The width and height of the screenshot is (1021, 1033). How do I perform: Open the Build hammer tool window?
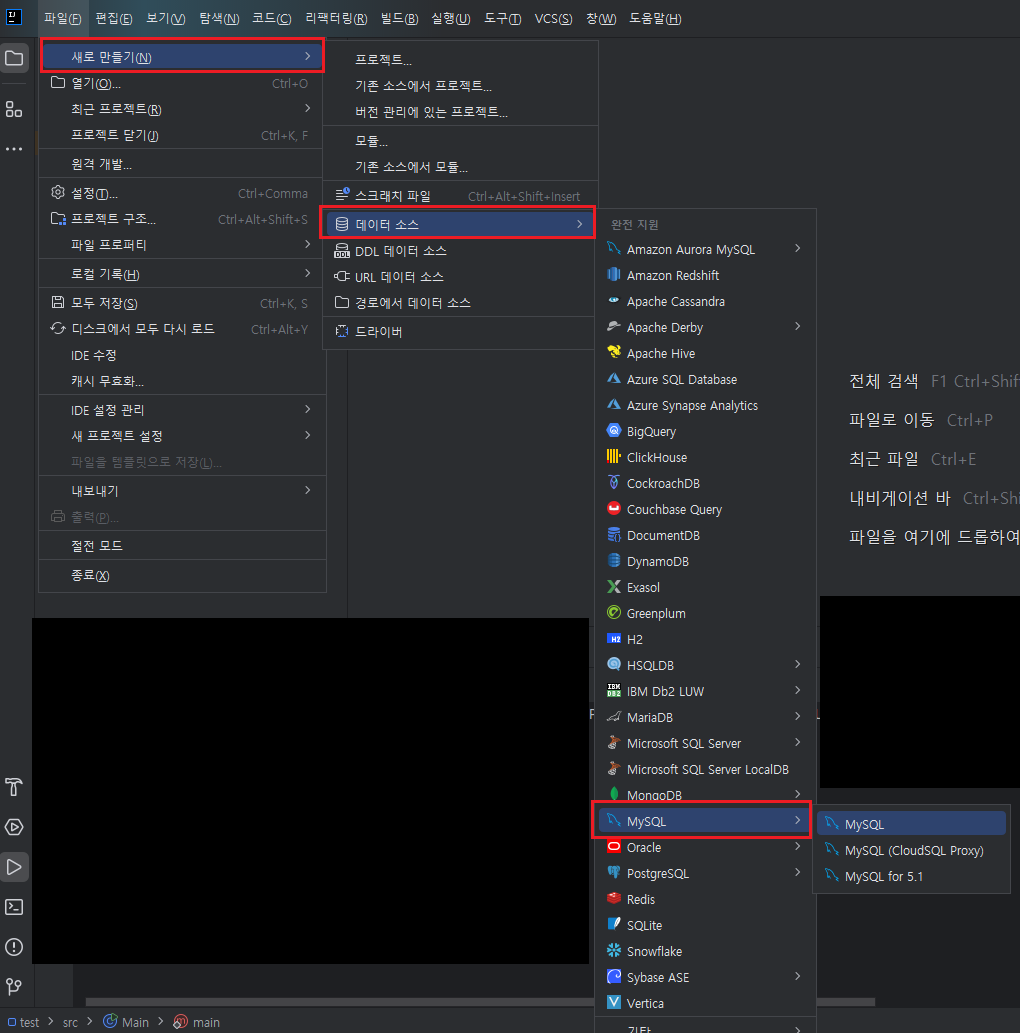click(x=14, y=787)
